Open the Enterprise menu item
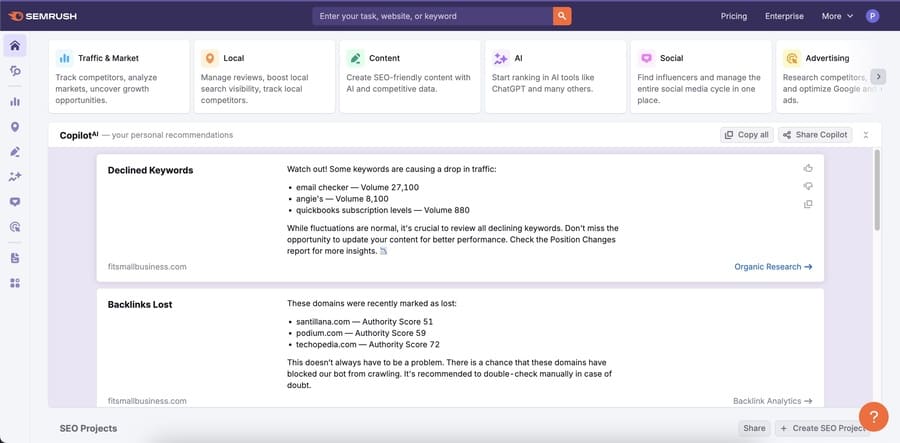900x443 pixels. pos(784,16)
